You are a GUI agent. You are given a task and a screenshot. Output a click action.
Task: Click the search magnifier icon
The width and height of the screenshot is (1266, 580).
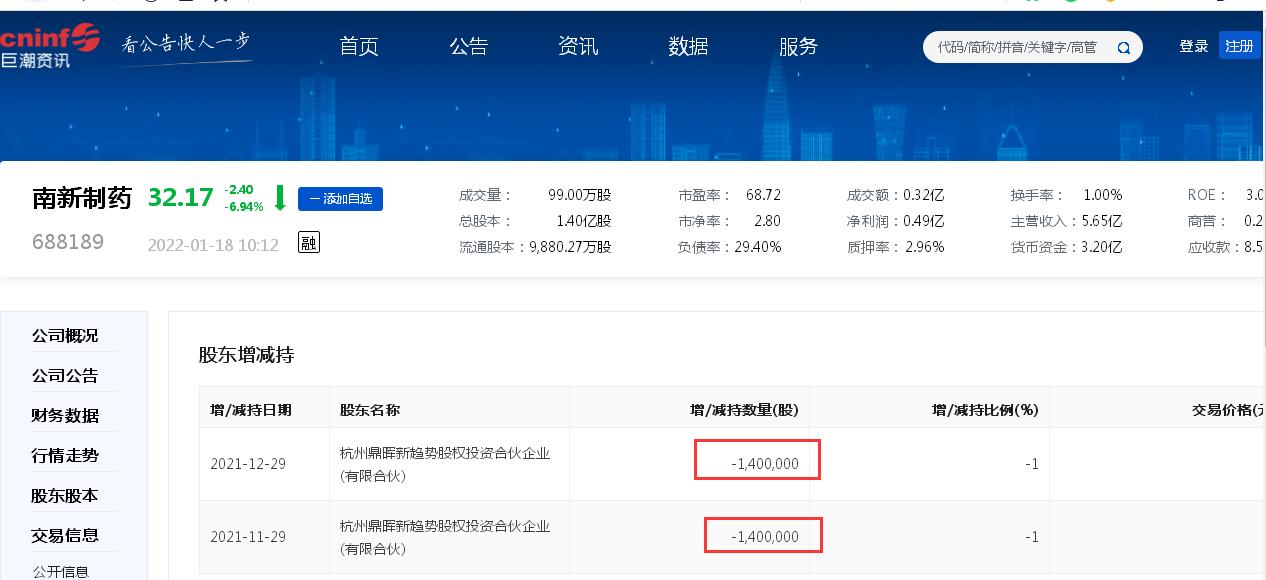pos(1123,48)
